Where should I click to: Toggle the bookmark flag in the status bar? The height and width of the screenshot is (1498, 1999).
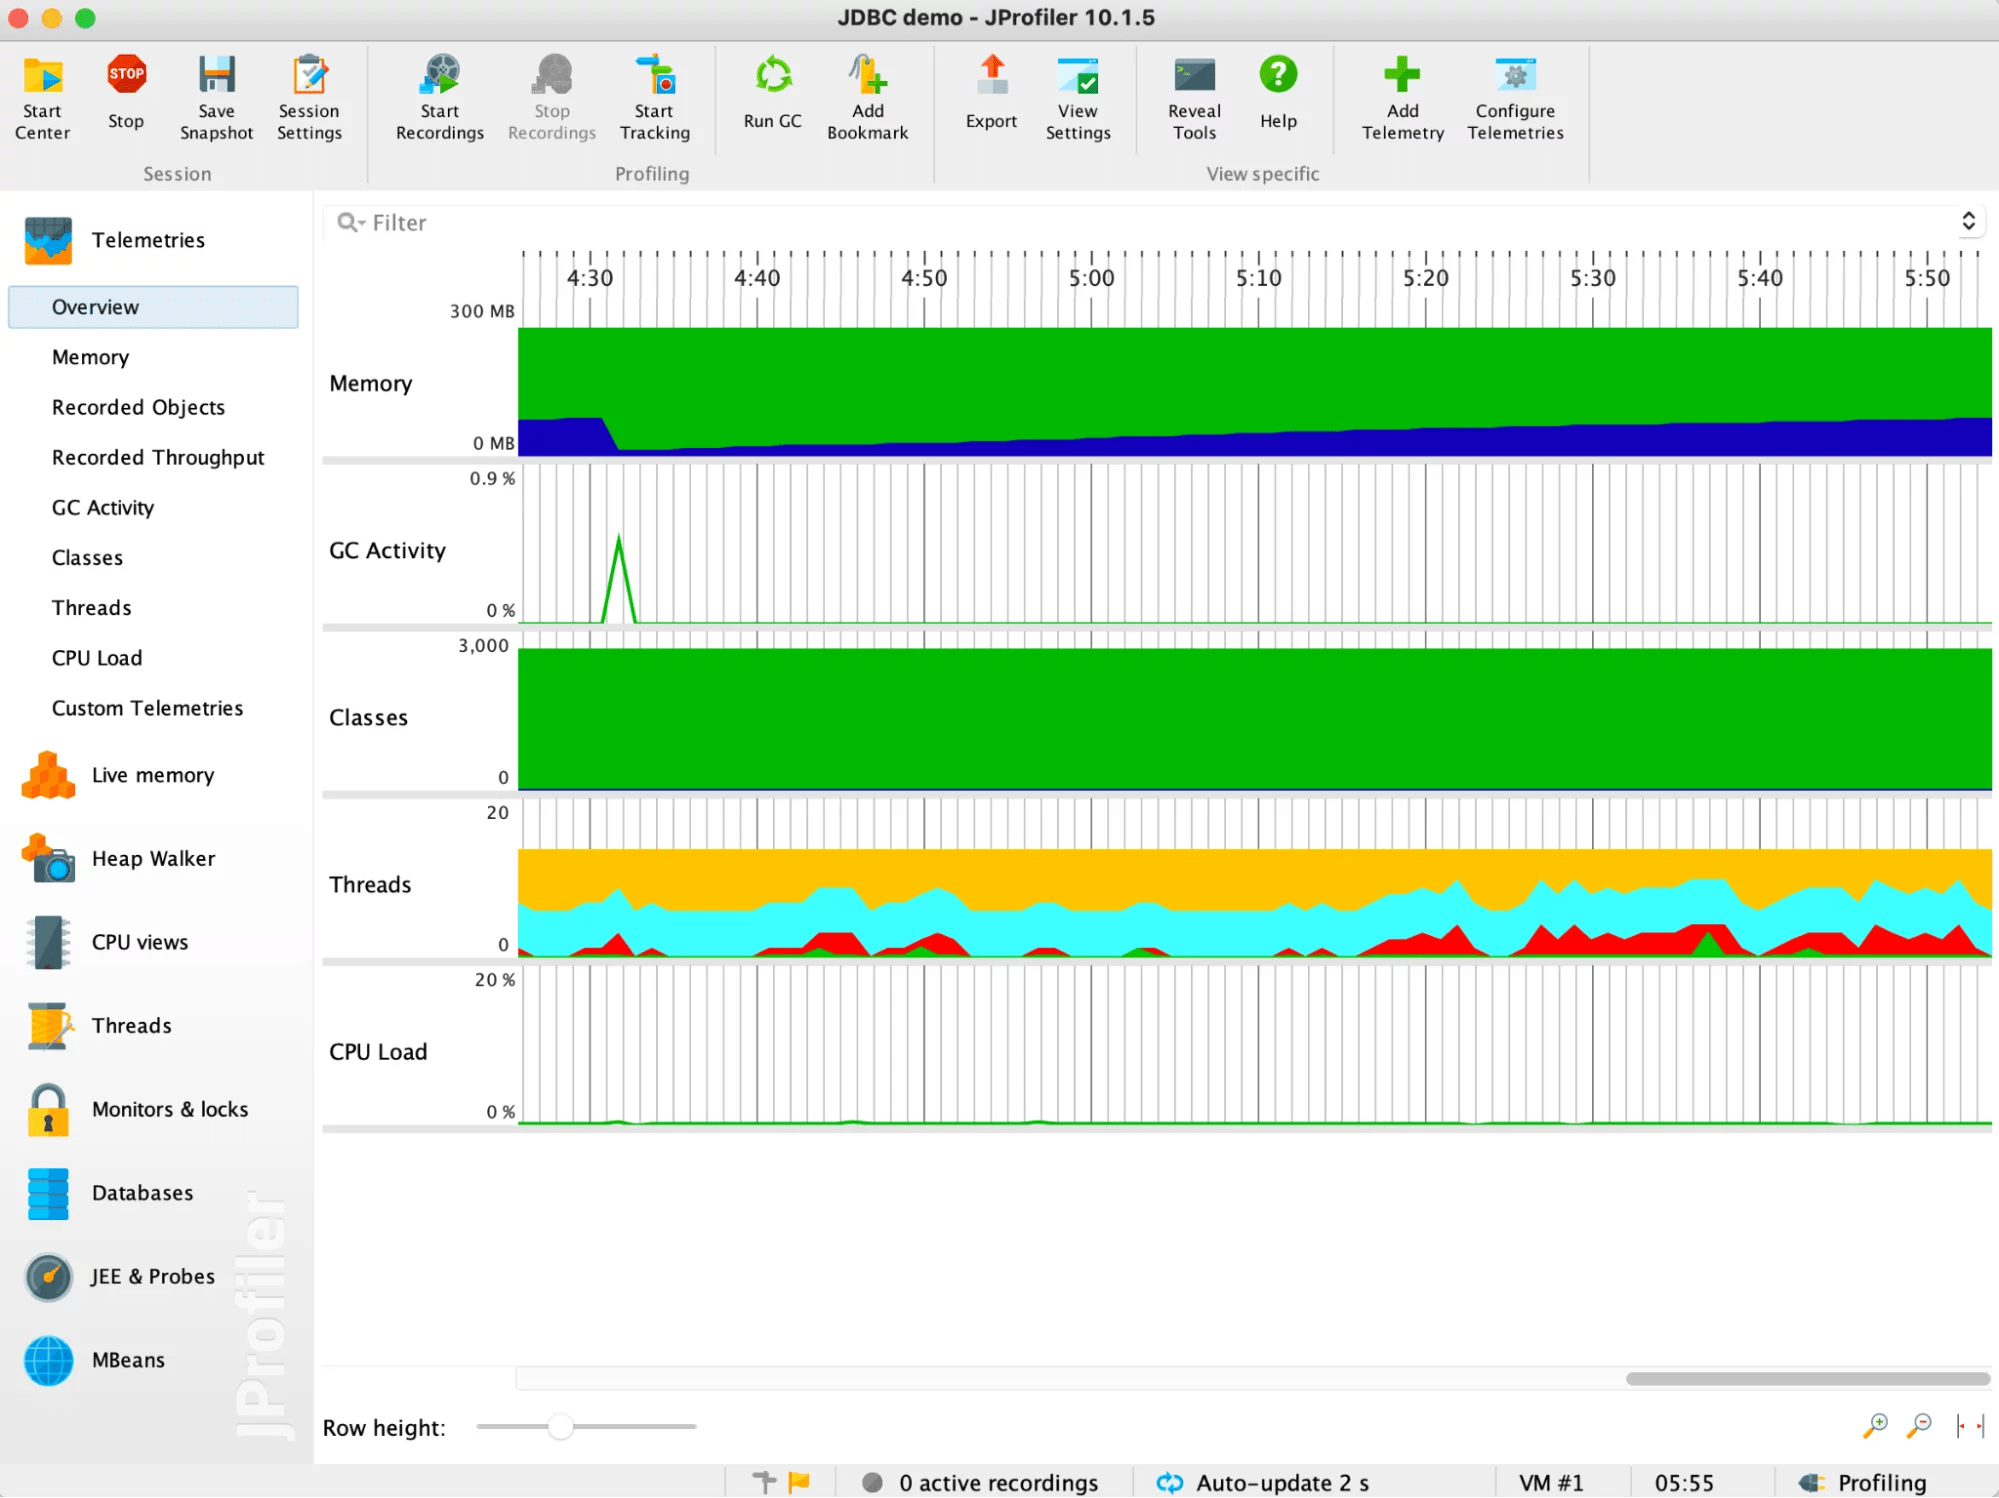pos(797,1482)
